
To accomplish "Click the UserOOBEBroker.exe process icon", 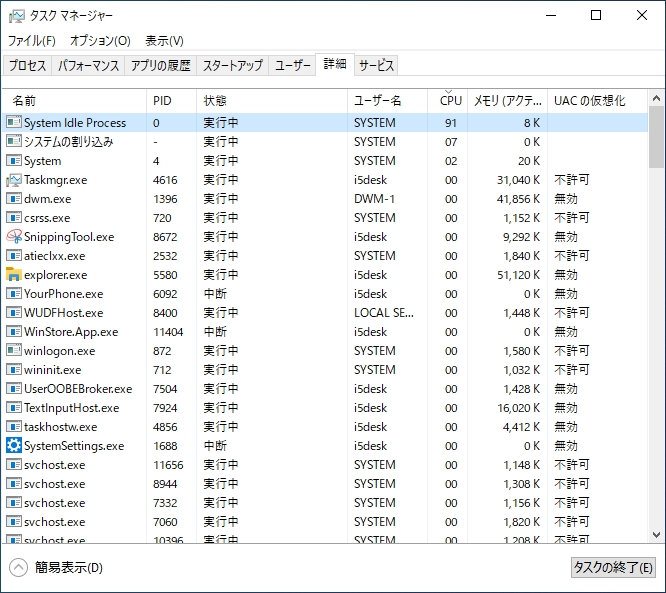I will pyautogui.click(x=14, y=389).
